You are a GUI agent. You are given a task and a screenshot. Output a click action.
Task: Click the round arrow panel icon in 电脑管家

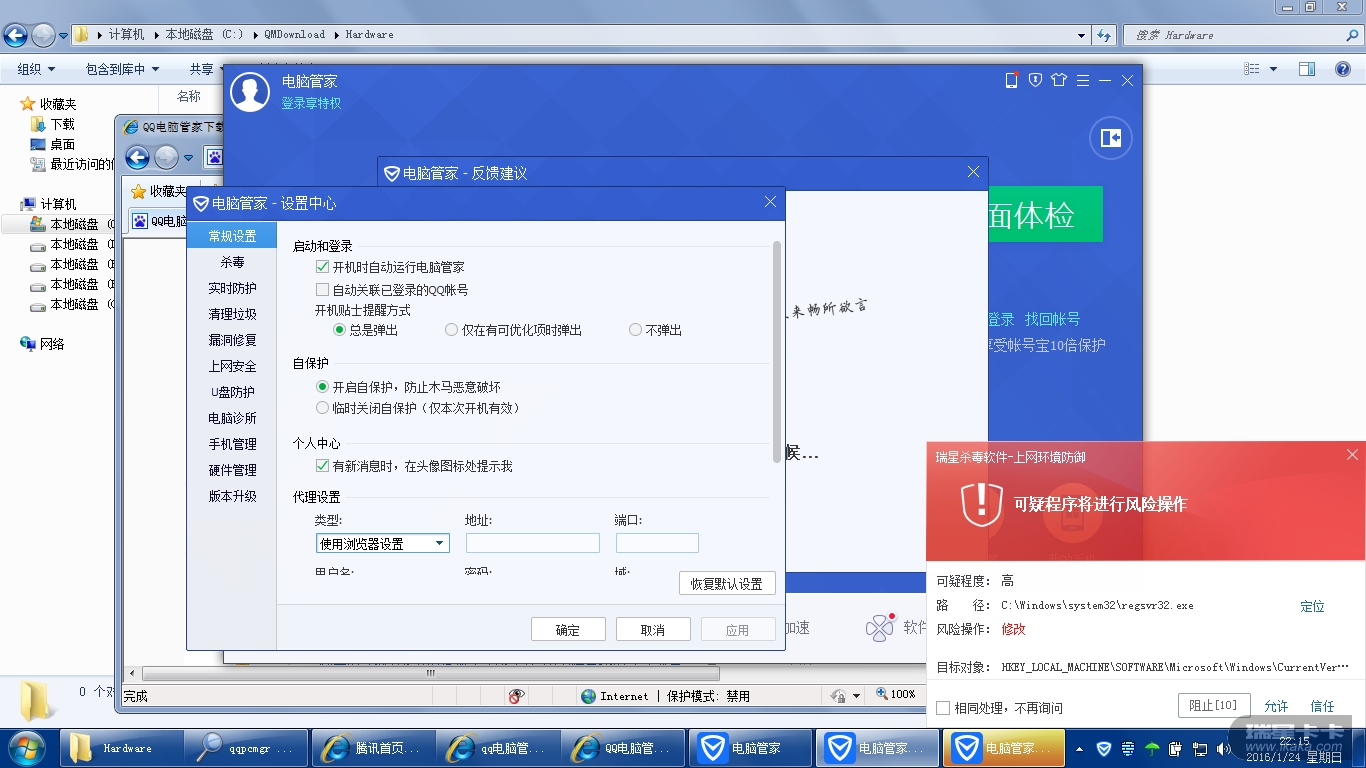coord(1110,138)
